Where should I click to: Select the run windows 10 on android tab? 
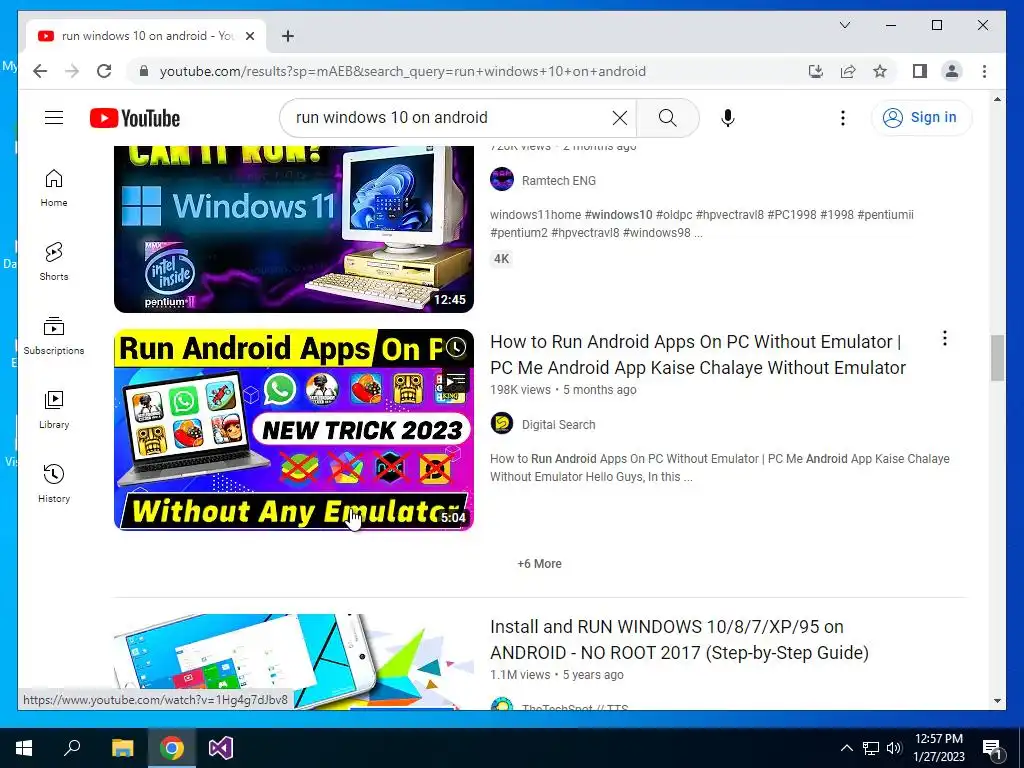click(146, 36)
